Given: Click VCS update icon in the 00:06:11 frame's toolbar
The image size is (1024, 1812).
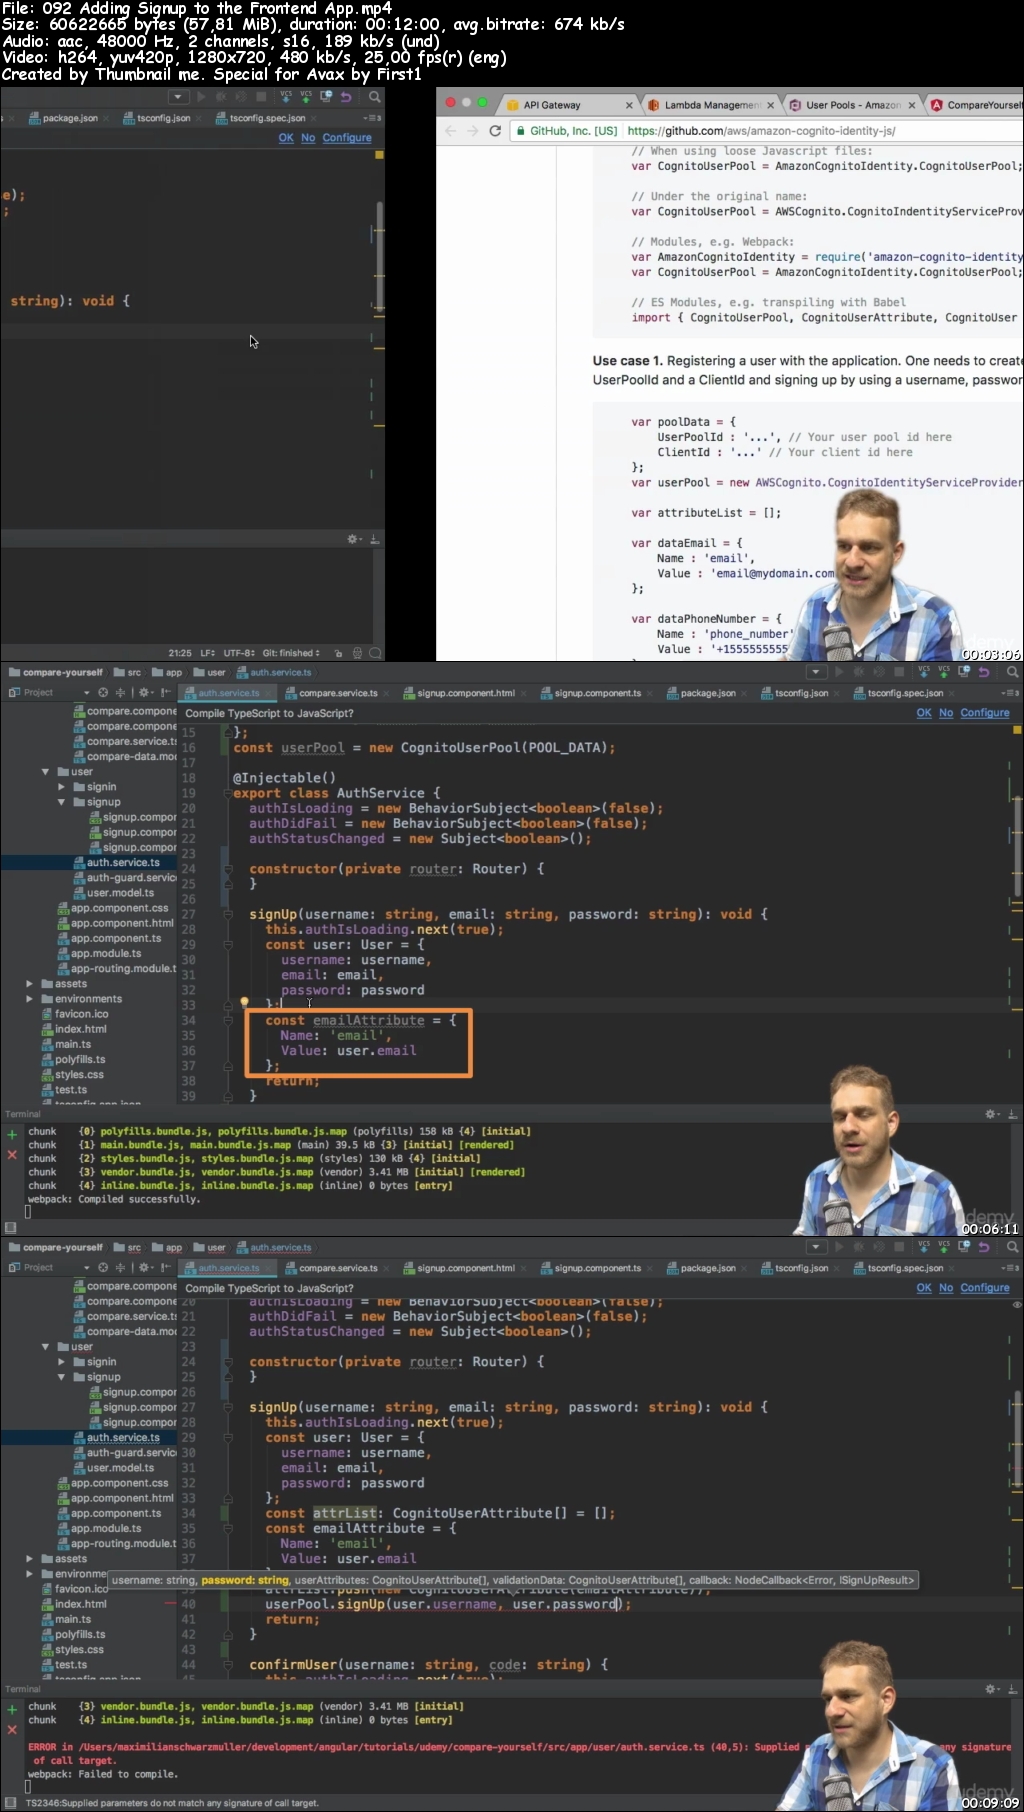Looking at the screenshot, I should click(923, 672).
